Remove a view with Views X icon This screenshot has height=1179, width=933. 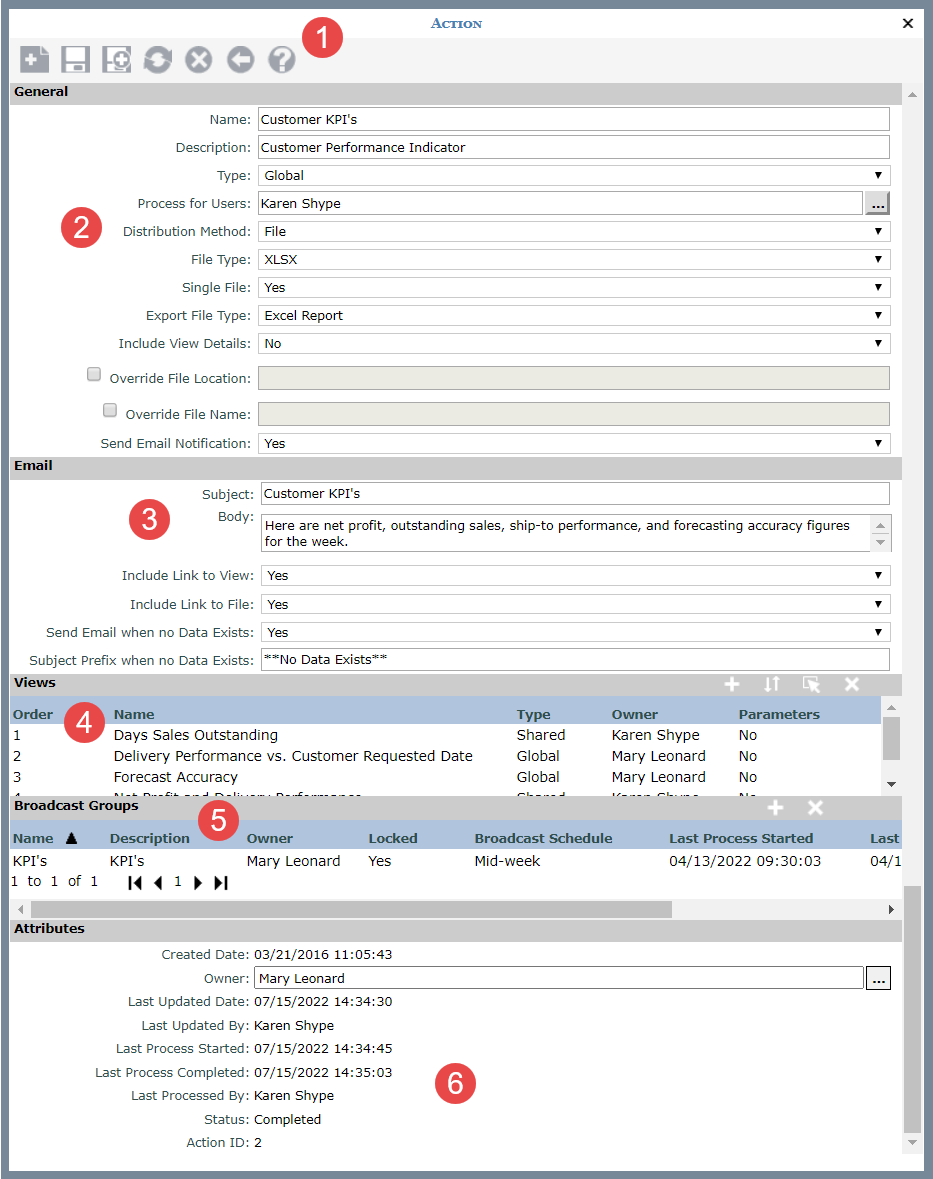852,684
